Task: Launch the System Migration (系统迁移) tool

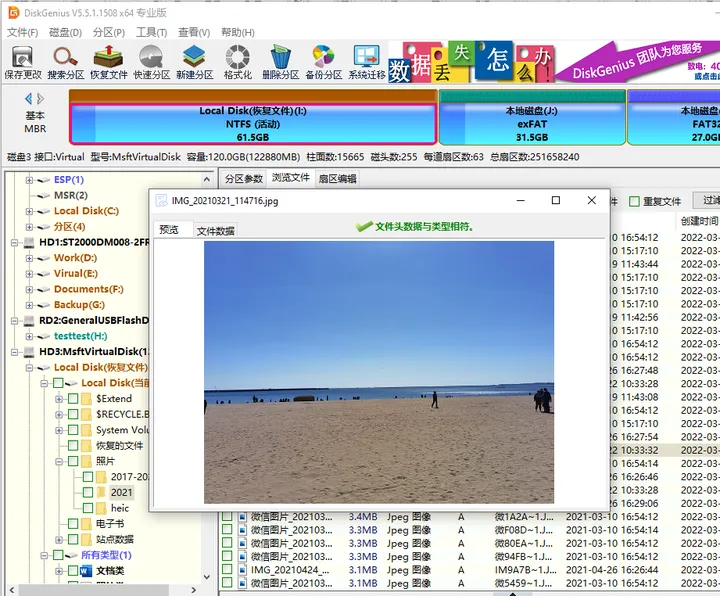Action: tap(366, 62)
